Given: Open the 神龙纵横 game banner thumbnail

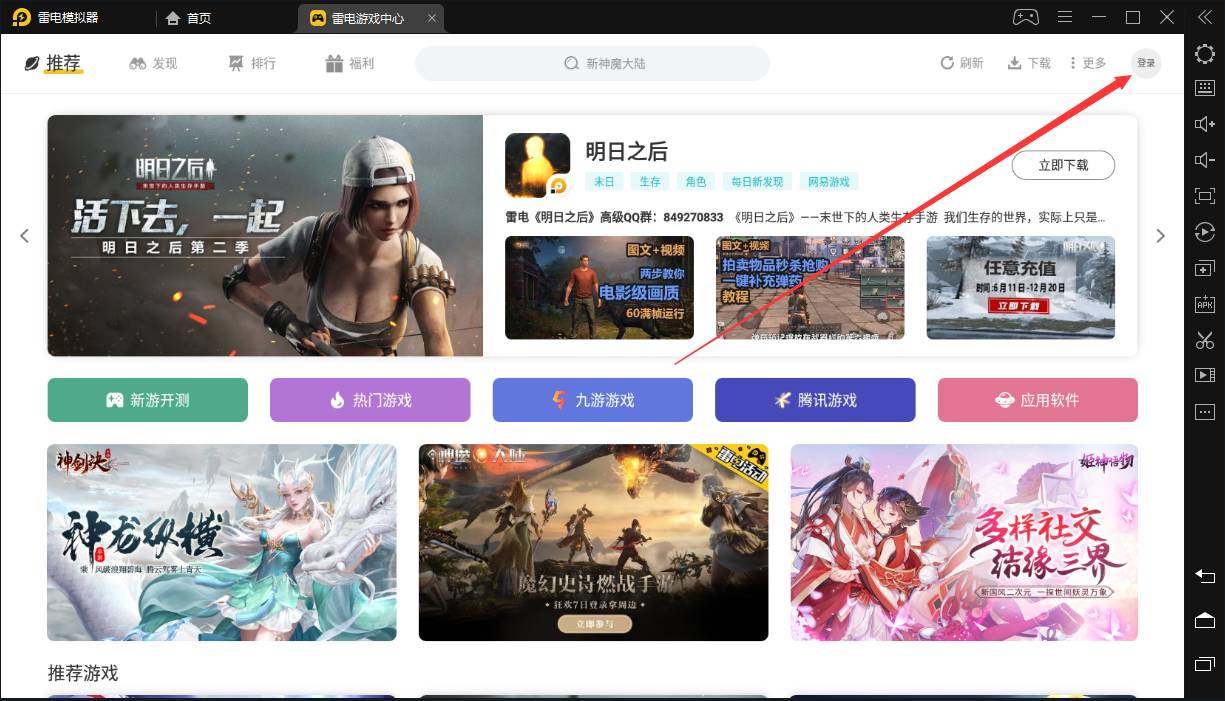Looking at the screenshot, I should 222,542.
